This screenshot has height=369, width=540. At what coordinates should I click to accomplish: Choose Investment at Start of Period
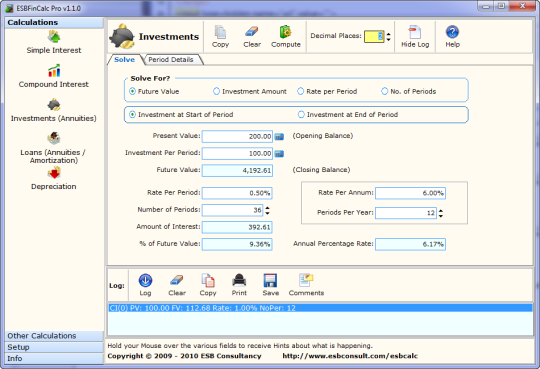point(132,114)
